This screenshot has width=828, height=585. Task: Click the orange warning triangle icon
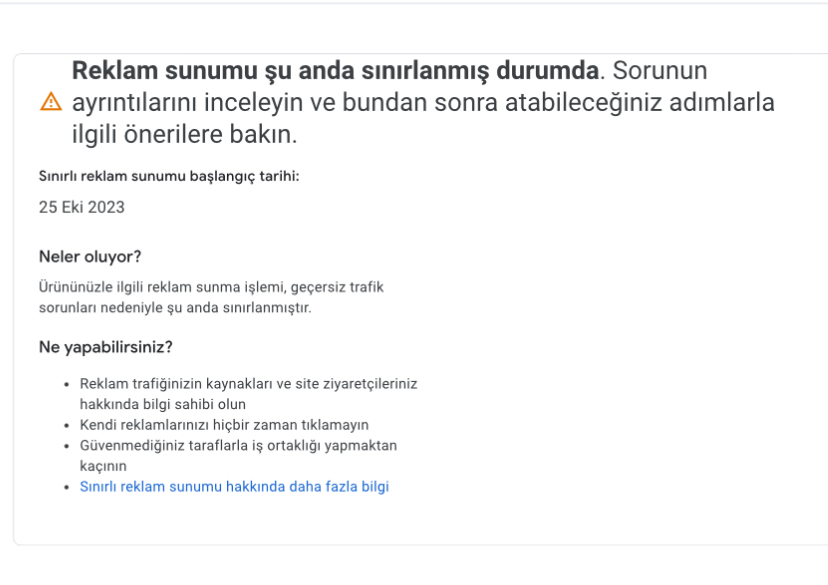click(x=51, y=101)
